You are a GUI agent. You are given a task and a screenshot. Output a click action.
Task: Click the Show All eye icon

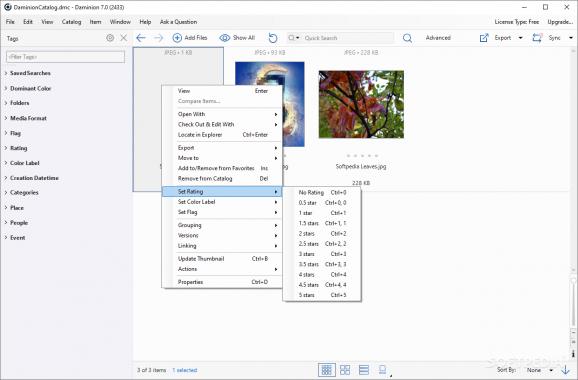224,38
